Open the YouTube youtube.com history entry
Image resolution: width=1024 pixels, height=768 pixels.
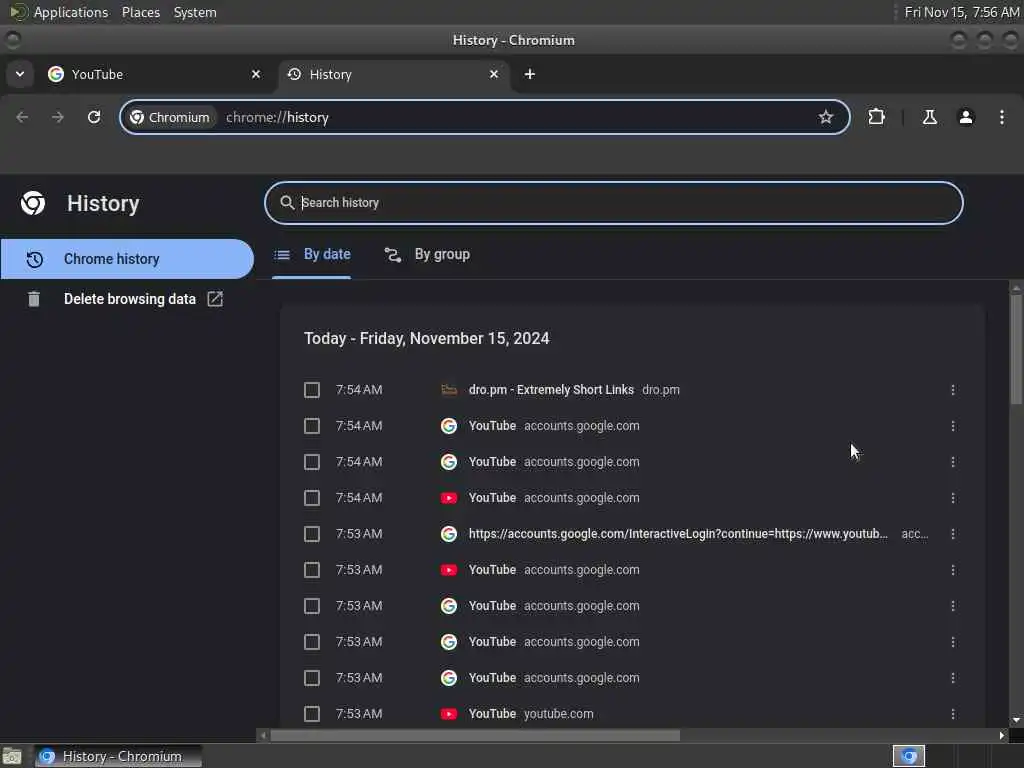492,714
